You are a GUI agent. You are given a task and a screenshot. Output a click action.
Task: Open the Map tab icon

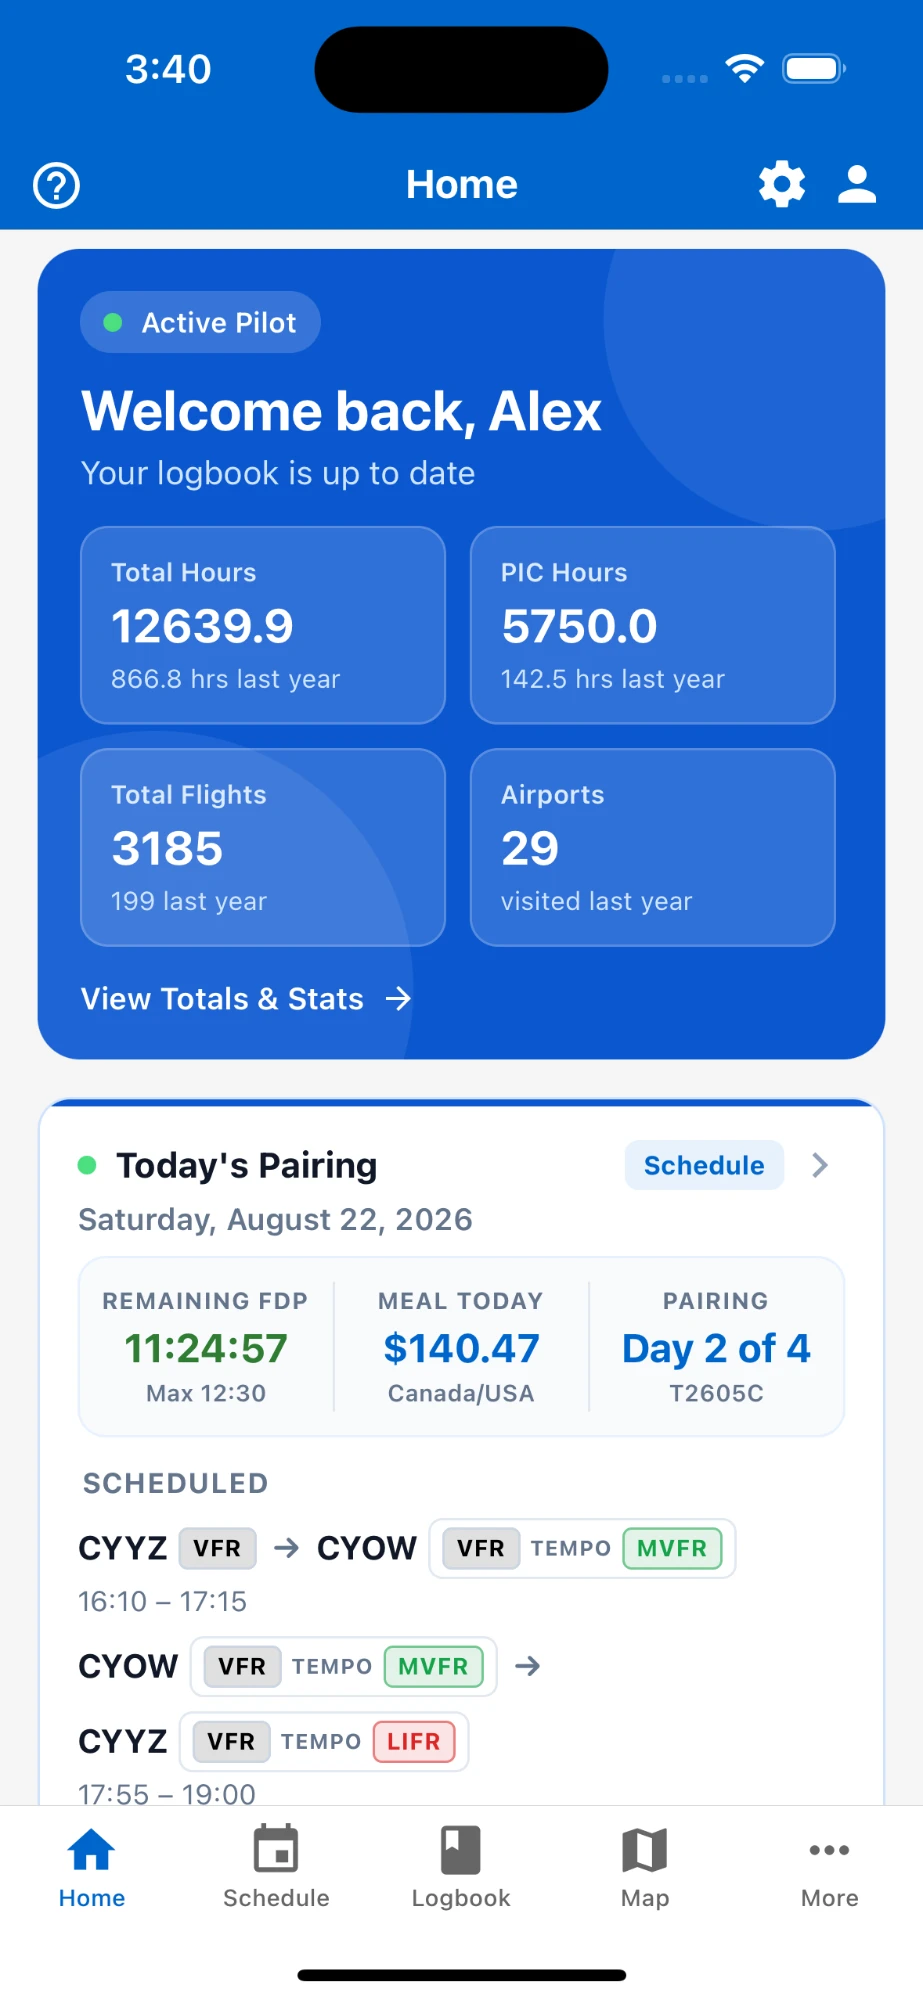645,1849
